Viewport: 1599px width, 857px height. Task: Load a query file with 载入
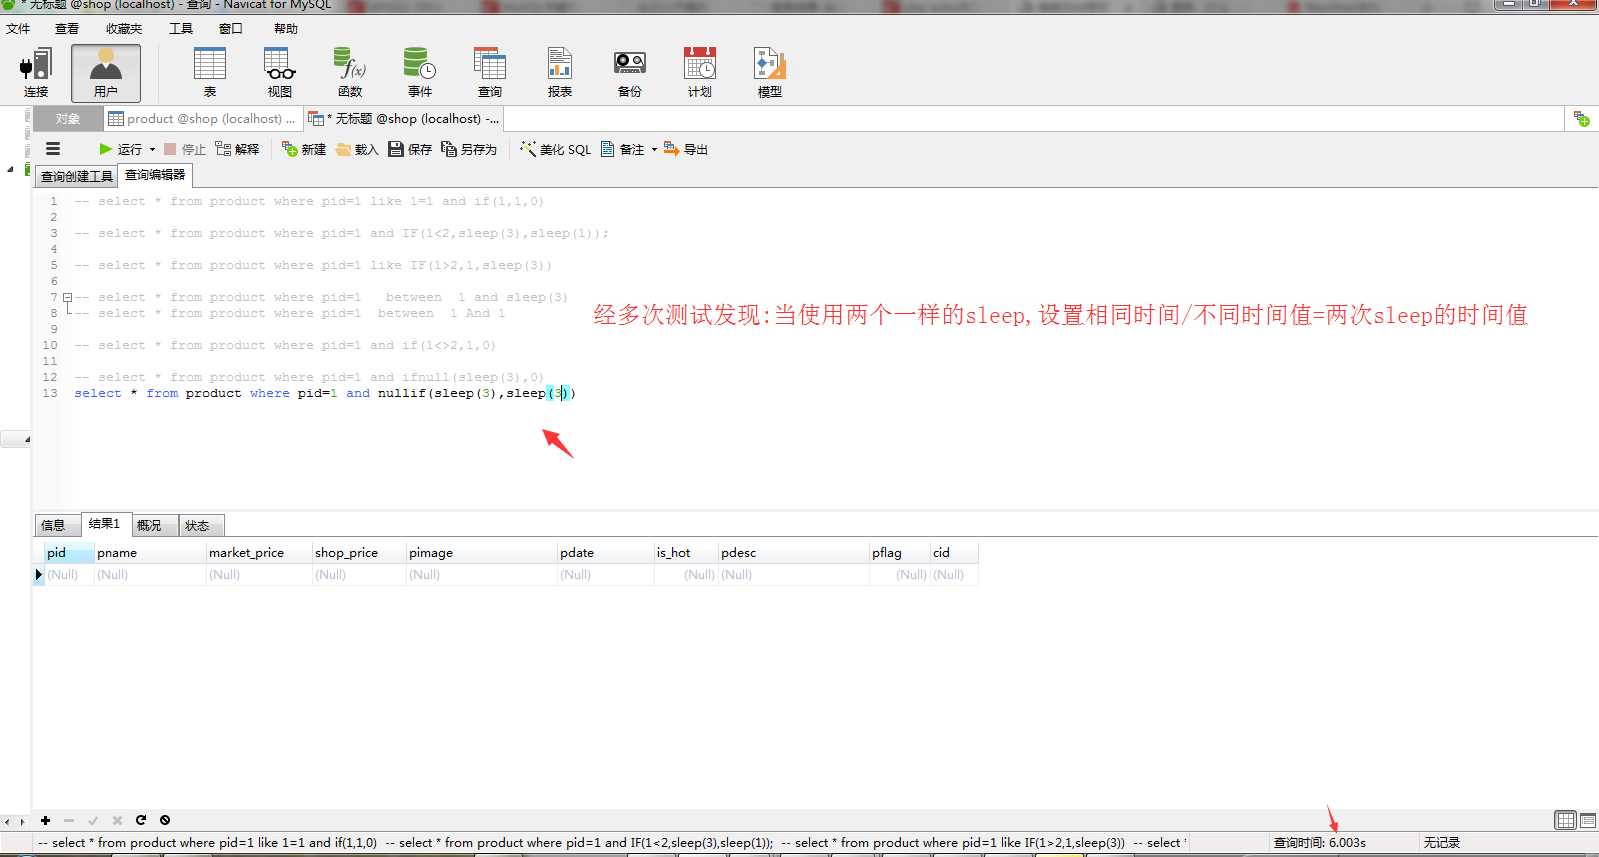[x=357, y=149]
